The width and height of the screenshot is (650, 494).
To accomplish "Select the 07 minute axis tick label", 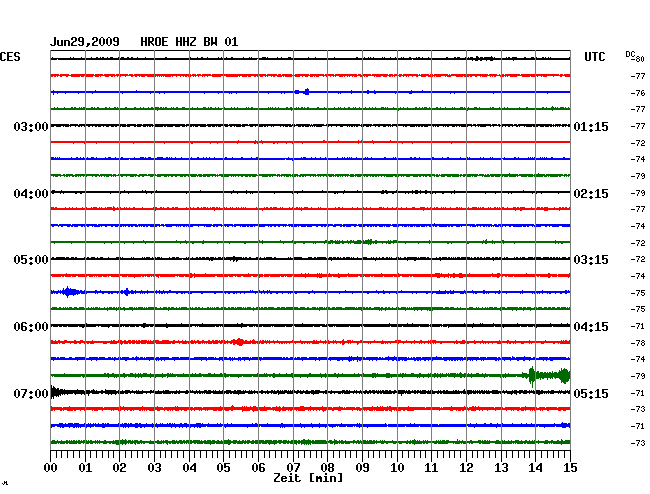I will (x=293, y=468).
